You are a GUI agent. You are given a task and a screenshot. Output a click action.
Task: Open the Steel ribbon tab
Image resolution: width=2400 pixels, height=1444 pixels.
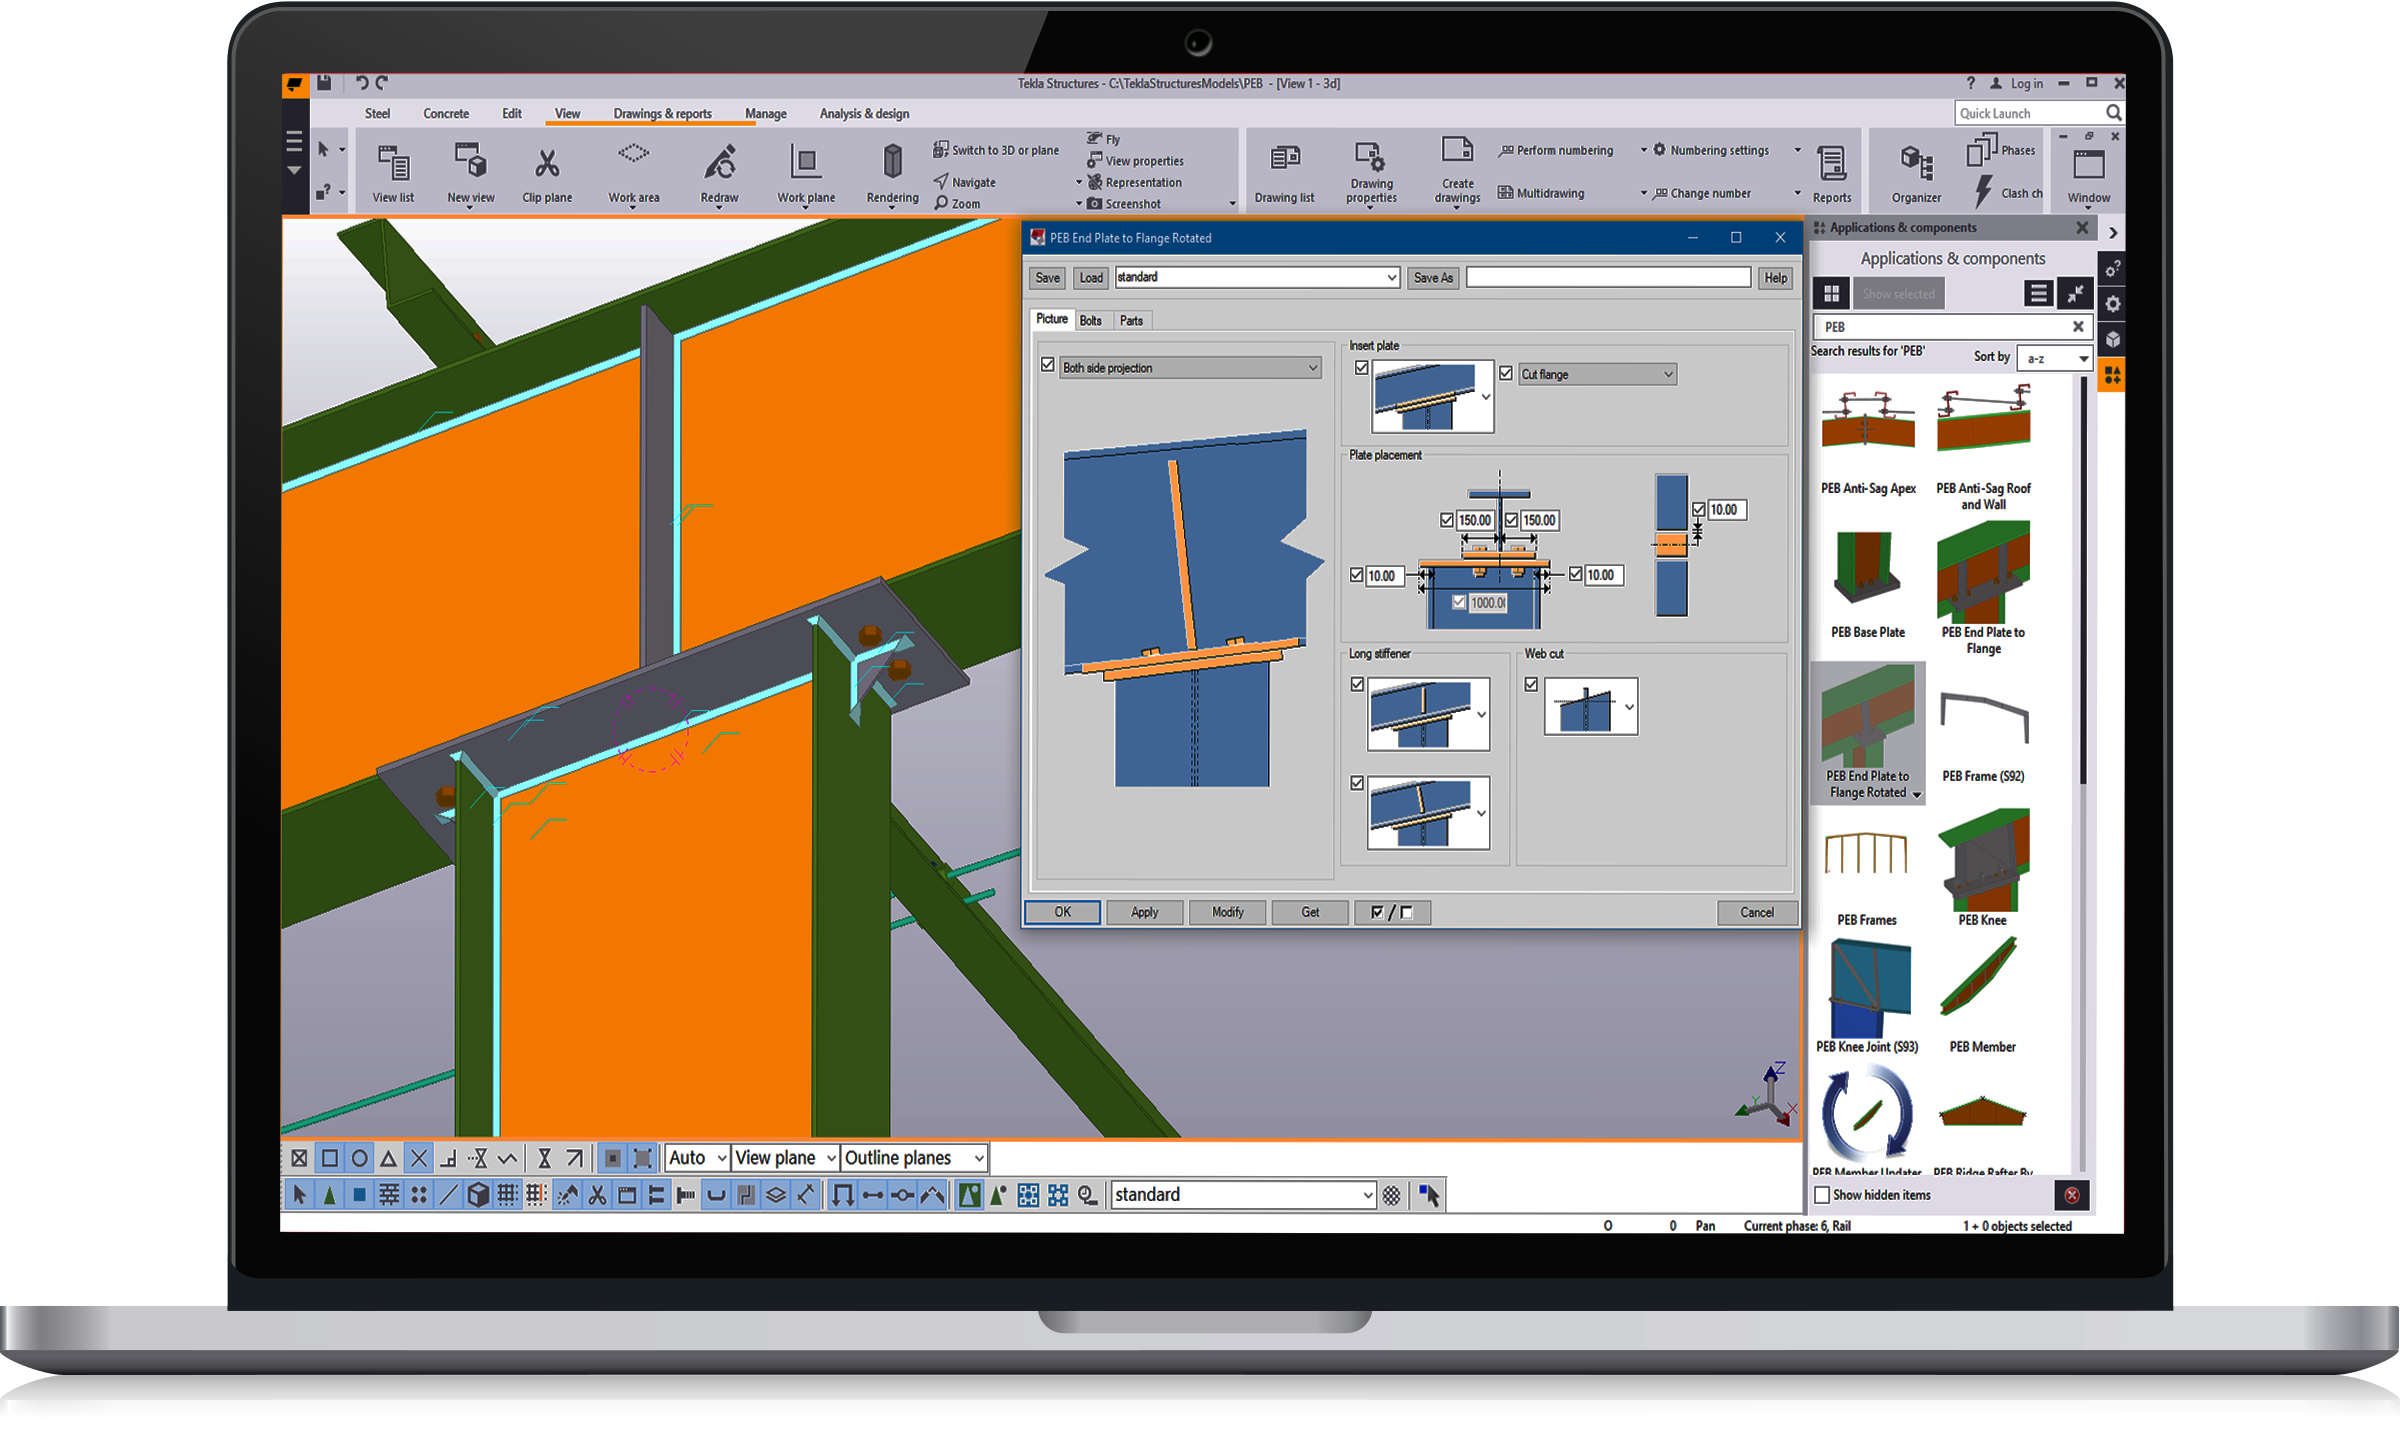(x=377, y=113)
